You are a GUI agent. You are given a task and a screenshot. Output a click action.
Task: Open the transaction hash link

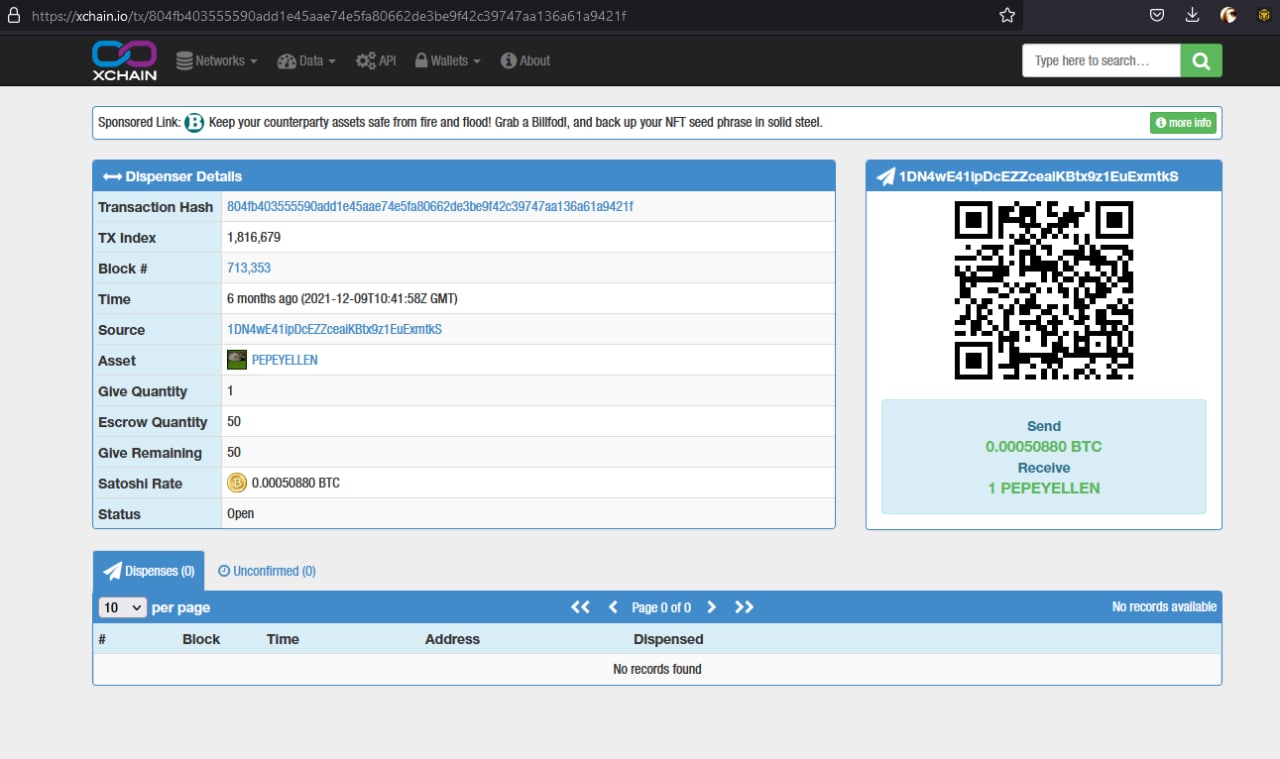pyautogui.click(x=430, y=207)
